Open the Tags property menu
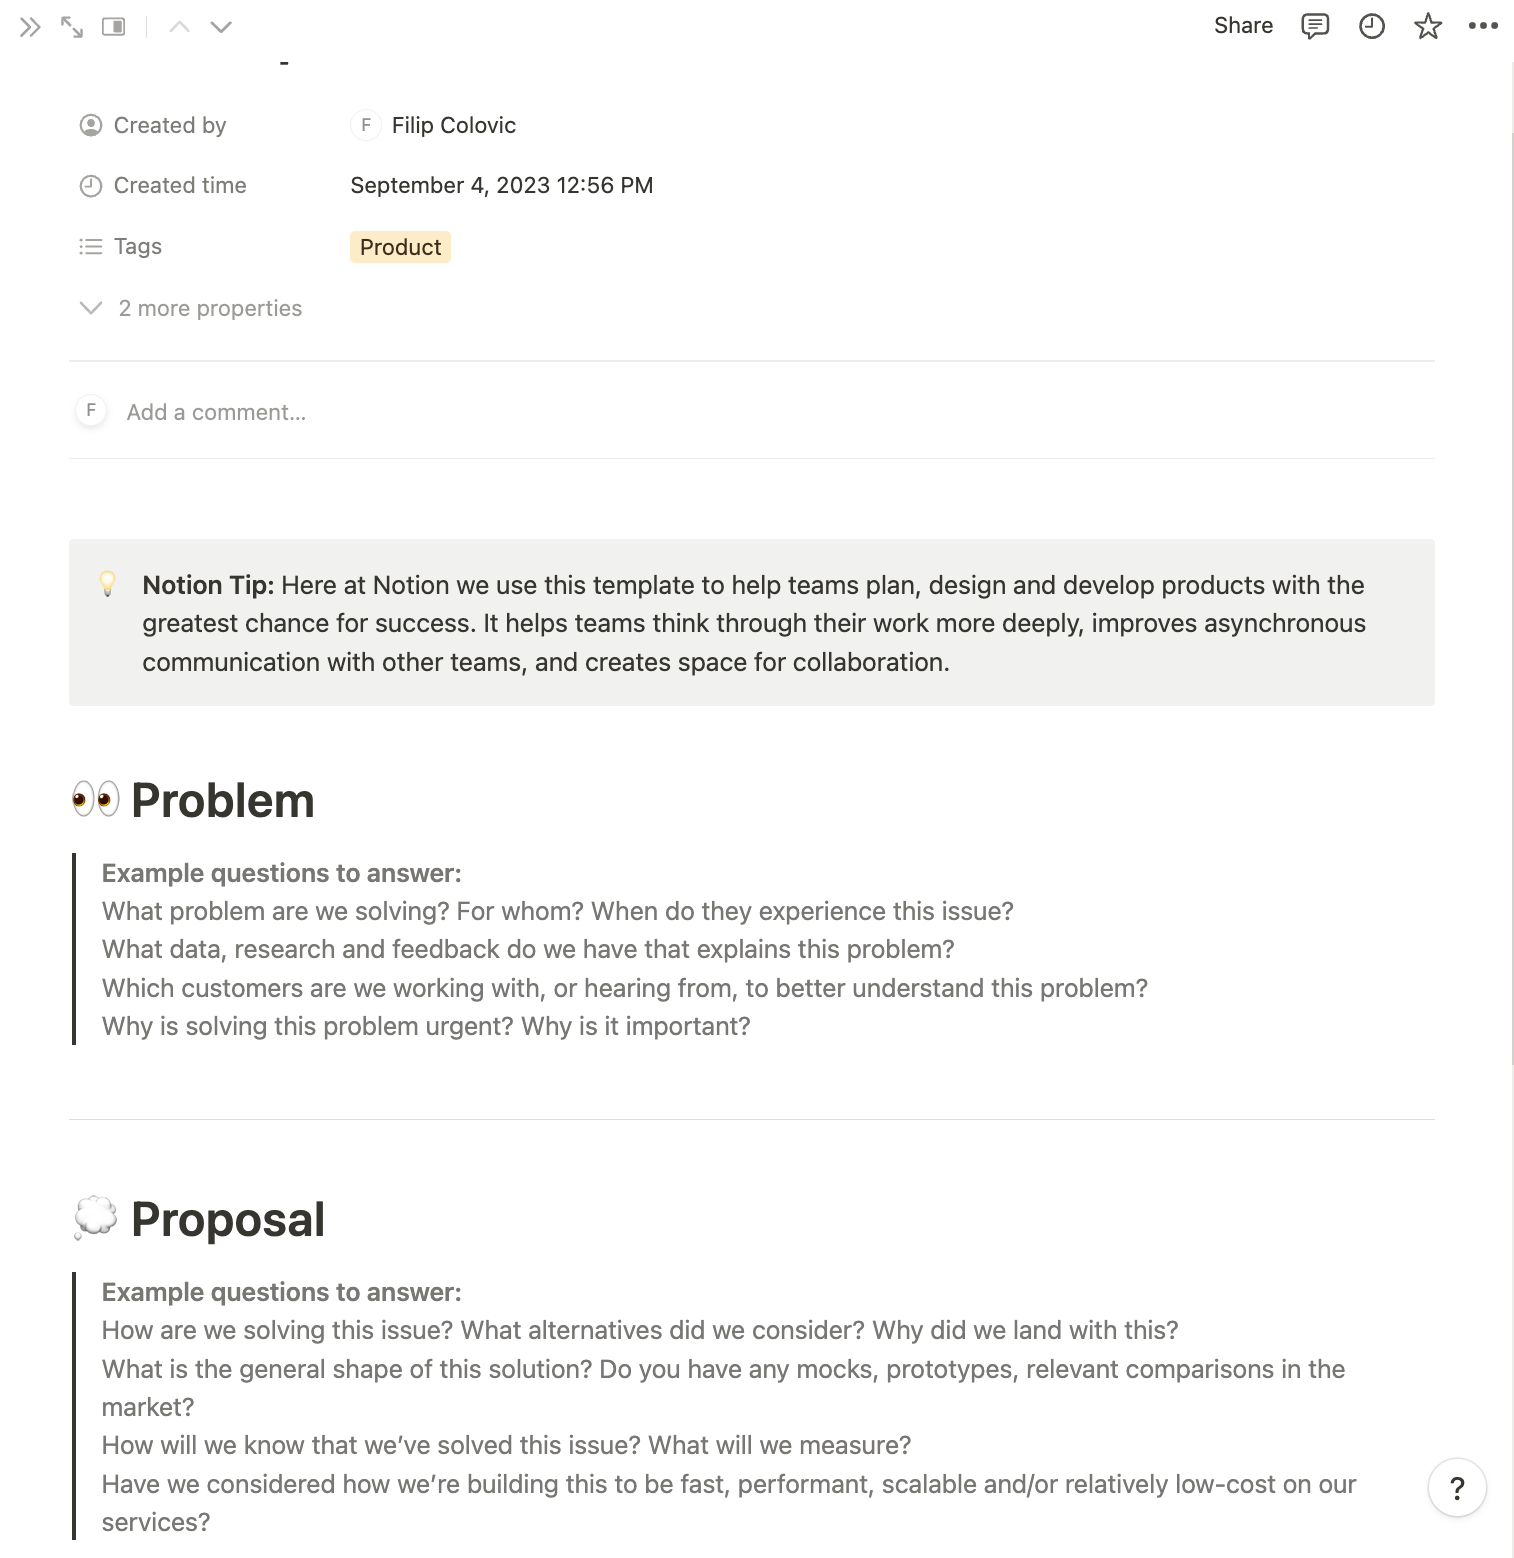 click(137, 246)
